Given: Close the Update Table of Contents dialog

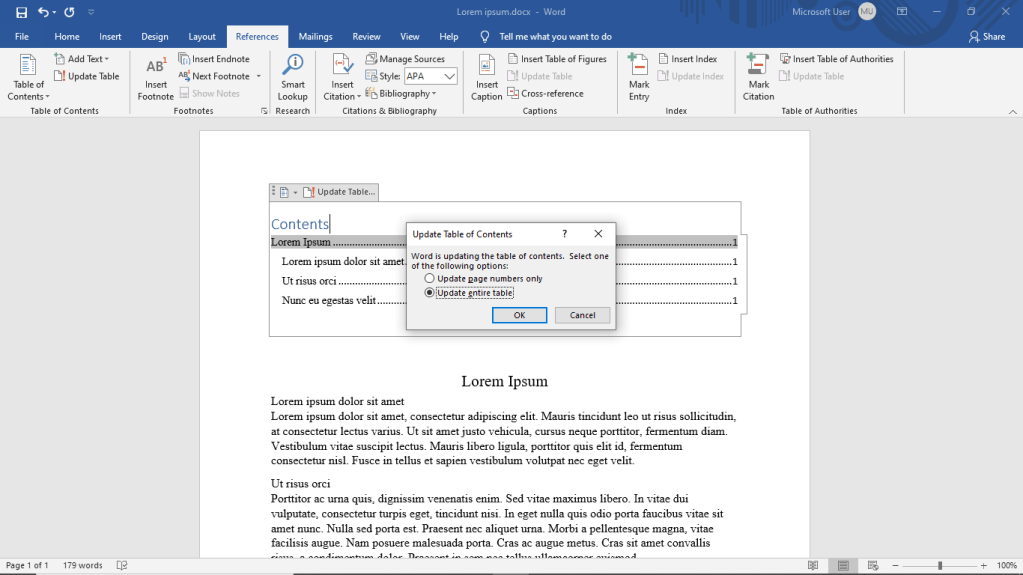Looking at the screenshot, I should 598,234.
